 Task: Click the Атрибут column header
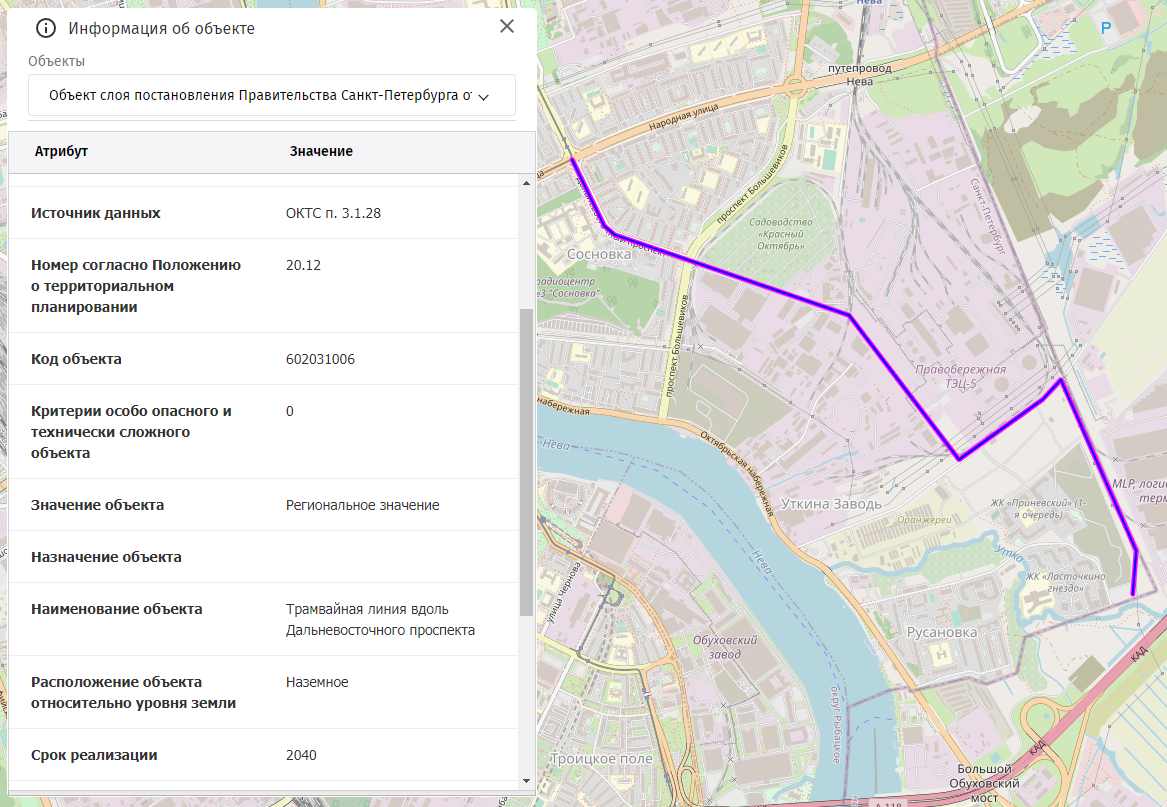pyautogui.click(x=62, y=151)
